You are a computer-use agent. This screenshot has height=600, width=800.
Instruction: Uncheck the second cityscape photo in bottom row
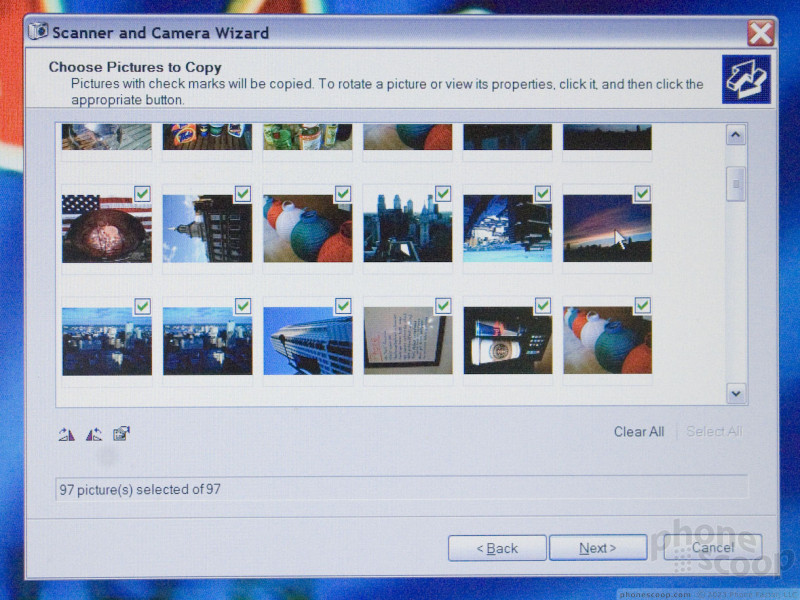(x=243, y=306)
